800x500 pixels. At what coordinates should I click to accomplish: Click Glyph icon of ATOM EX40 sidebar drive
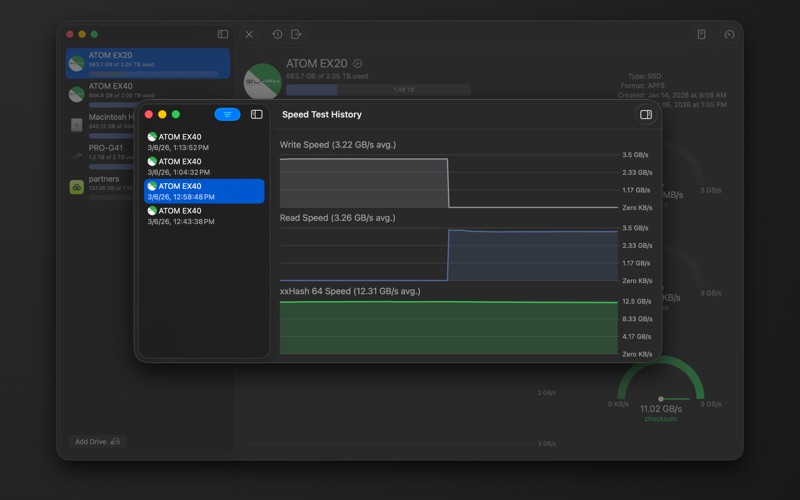(77, 94)
